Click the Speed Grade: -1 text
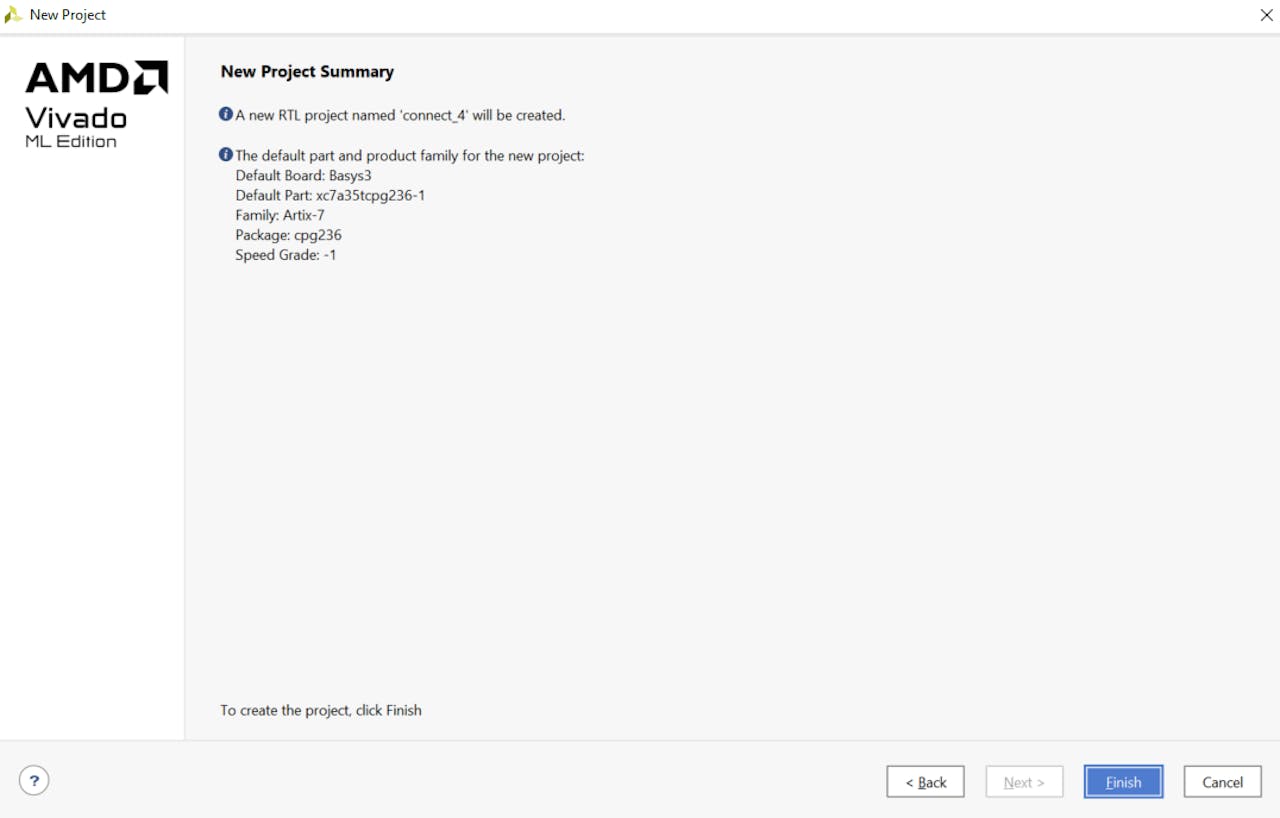Viewport: 1280px width, 818px height. (x=285, y=255)
